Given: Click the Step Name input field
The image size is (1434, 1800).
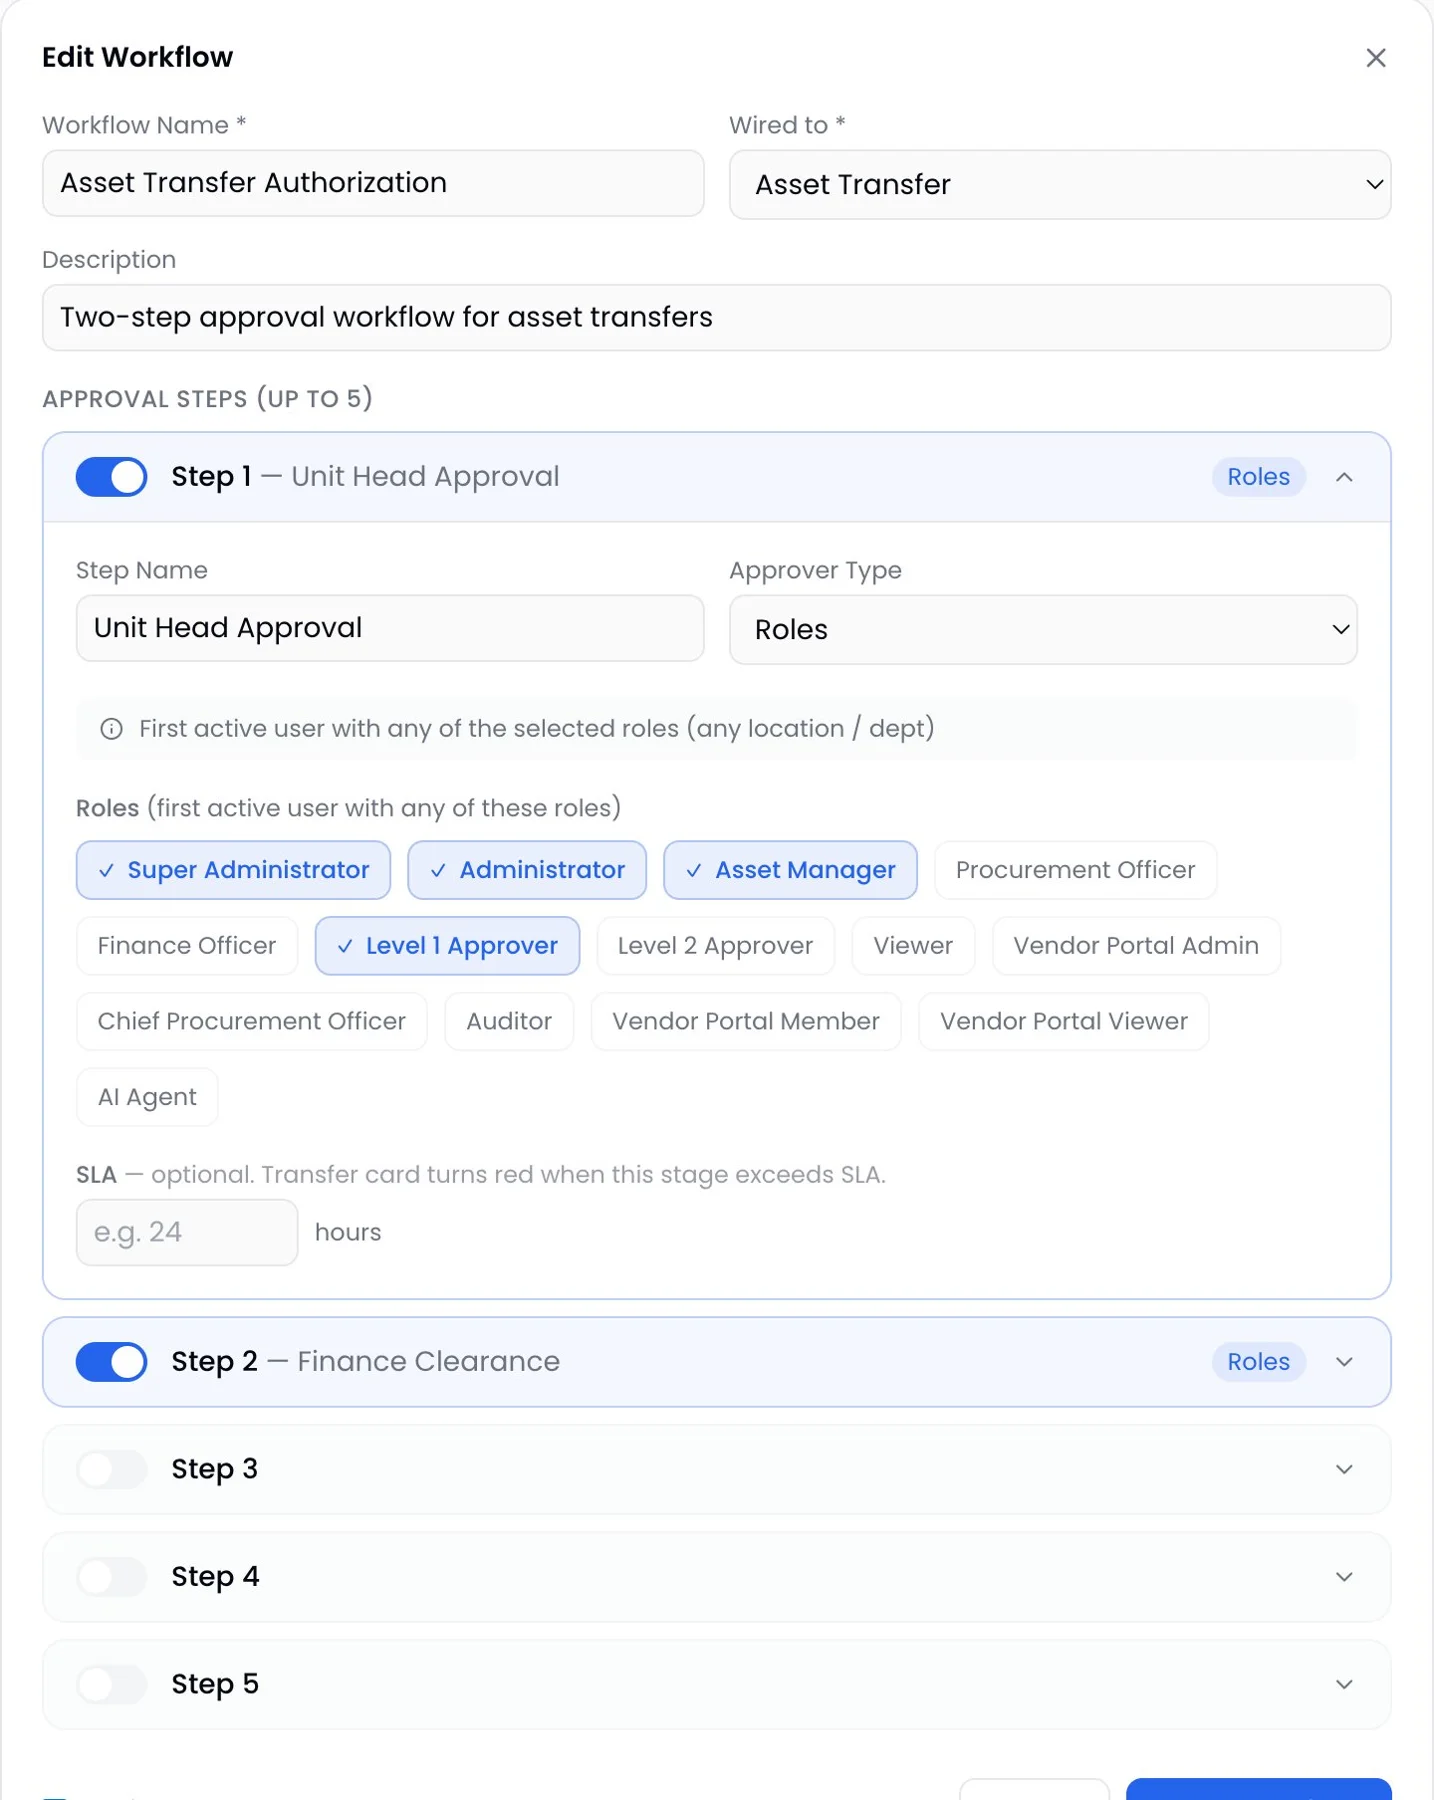Looking at the screenshot, I should [x=390, y=629].
